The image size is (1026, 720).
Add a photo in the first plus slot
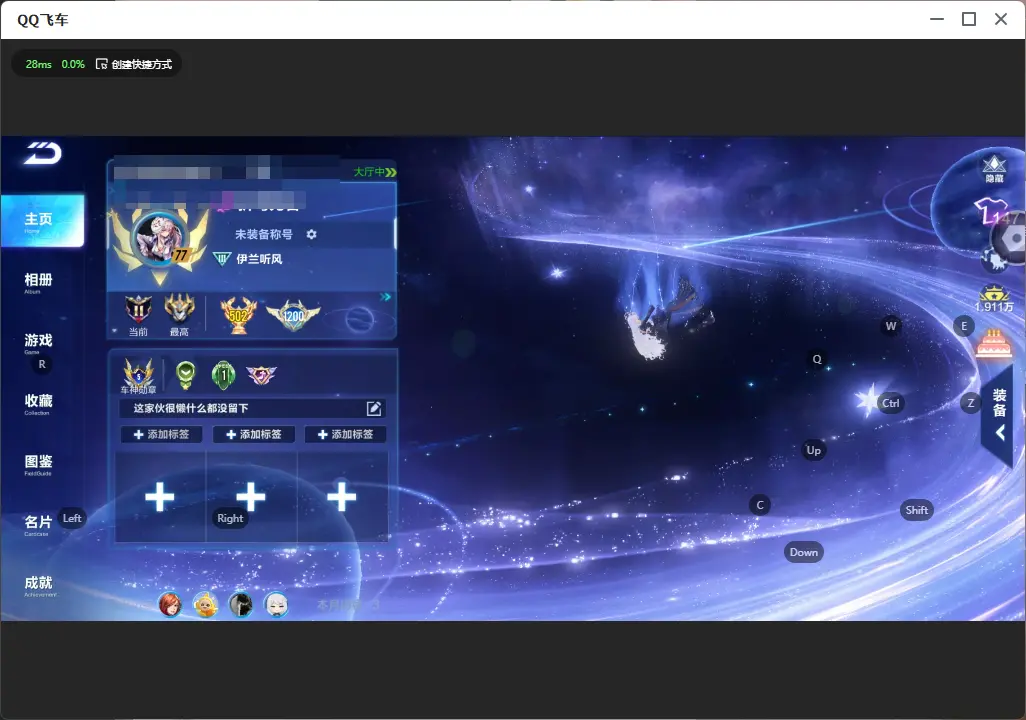coord(160,497)
